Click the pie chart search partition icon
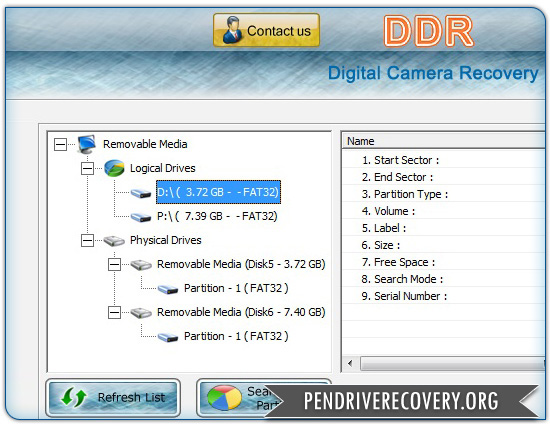The image size is (550, 424). point(224,397)
